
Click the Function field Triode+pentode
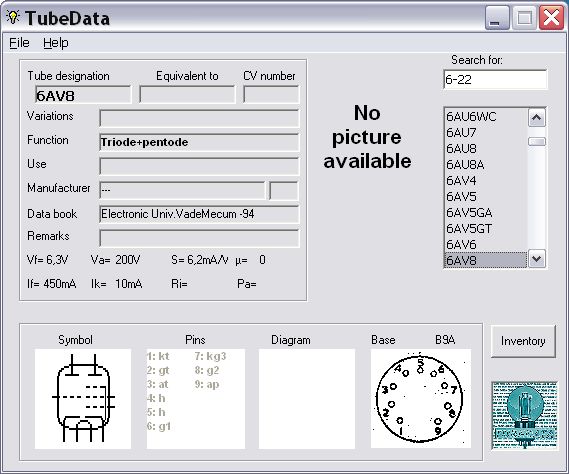199,142
